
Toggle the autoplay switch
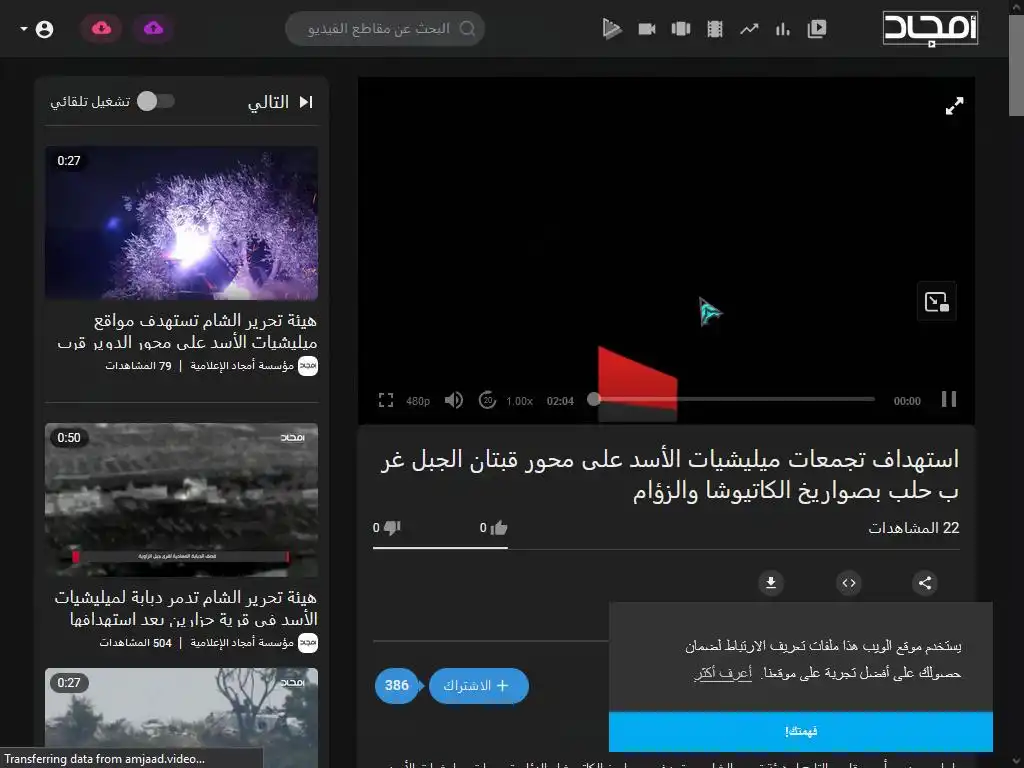pyautogui.click(x=156, y=101)
